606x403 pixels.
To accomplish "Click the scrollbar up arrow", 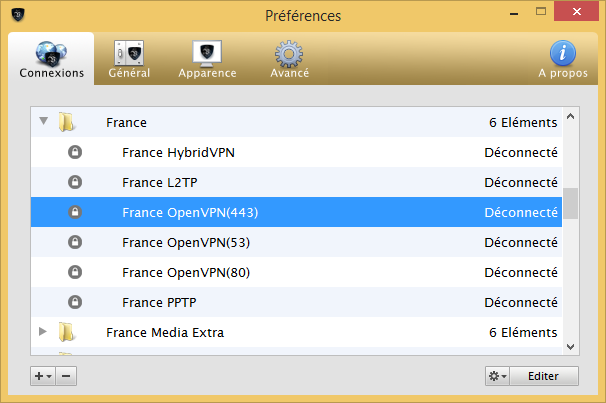I will [x=570, y=116].
